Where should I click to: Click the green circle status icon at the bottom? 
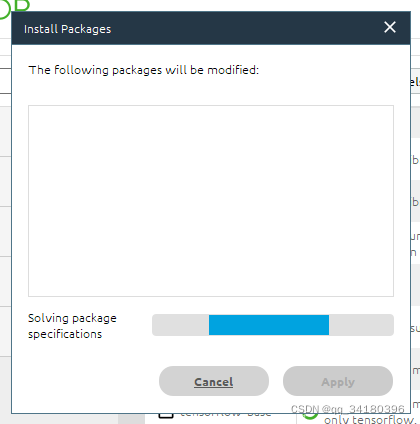pyautogui.click(x=310, y=416)
